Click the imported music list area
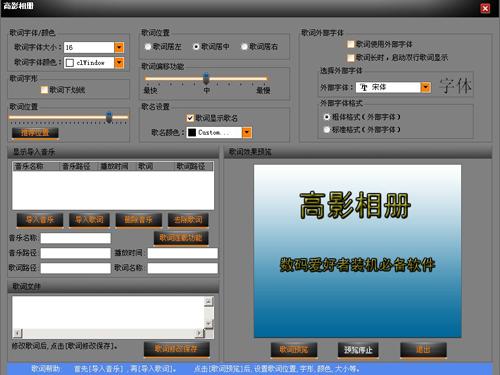Viewport: 500px width, 375px height. 113,190
